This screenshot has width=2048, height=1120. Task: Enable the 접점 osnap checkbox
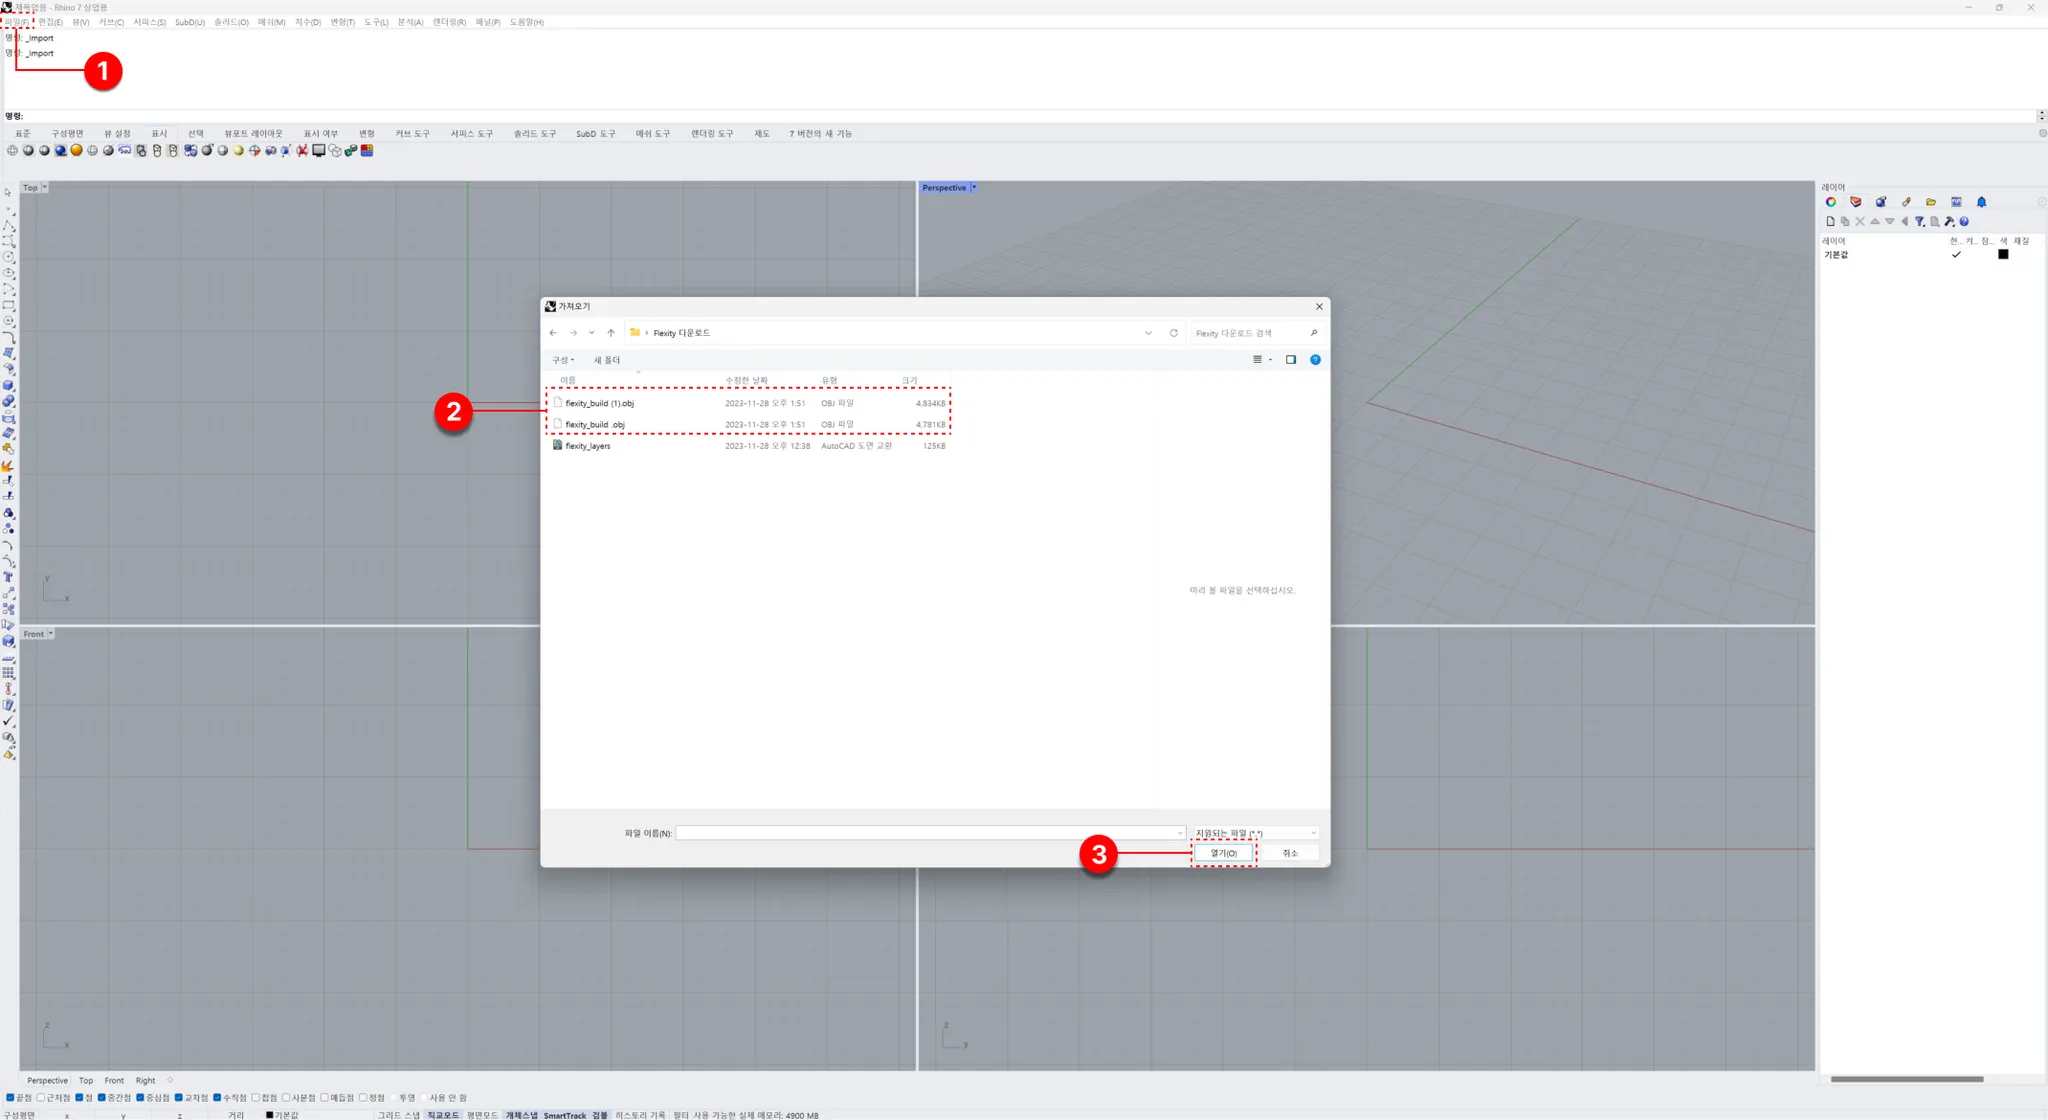pyautogui.click(x=256, y=1098)
